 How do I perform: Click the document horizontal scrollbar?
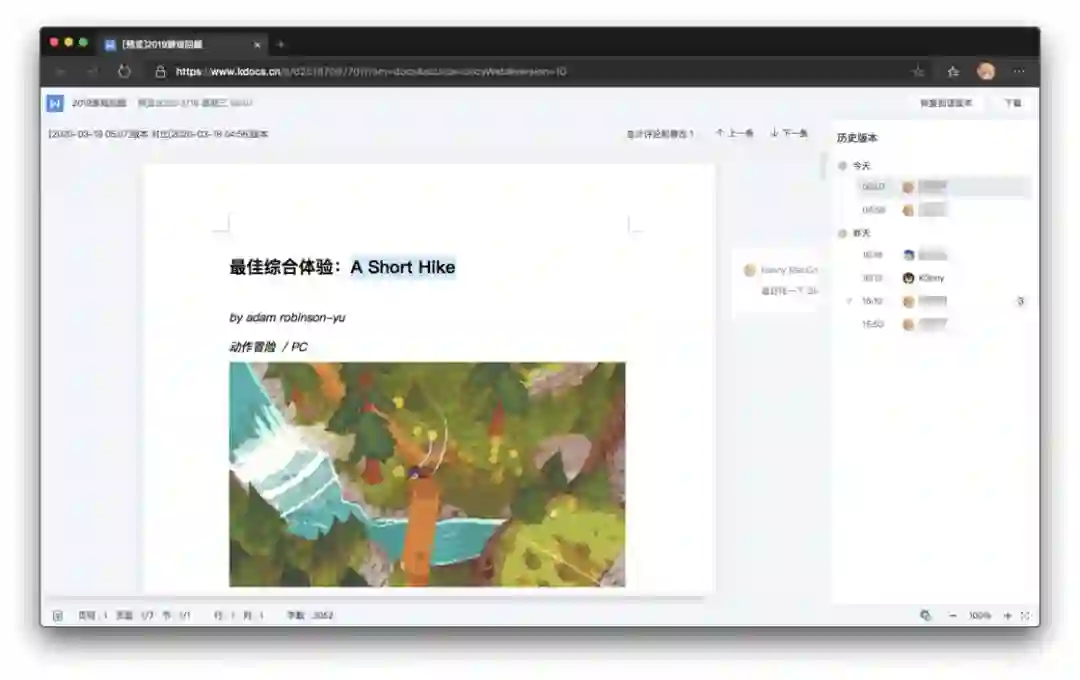[375, 599]
